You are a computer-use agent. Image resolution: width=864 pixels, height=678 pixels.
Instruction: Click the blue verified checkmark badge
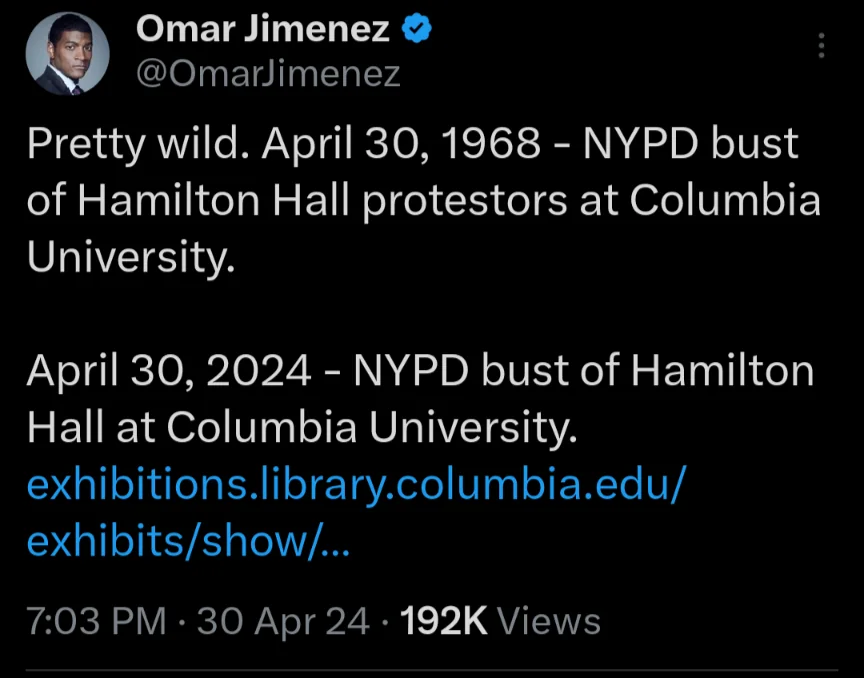point(416,30)
